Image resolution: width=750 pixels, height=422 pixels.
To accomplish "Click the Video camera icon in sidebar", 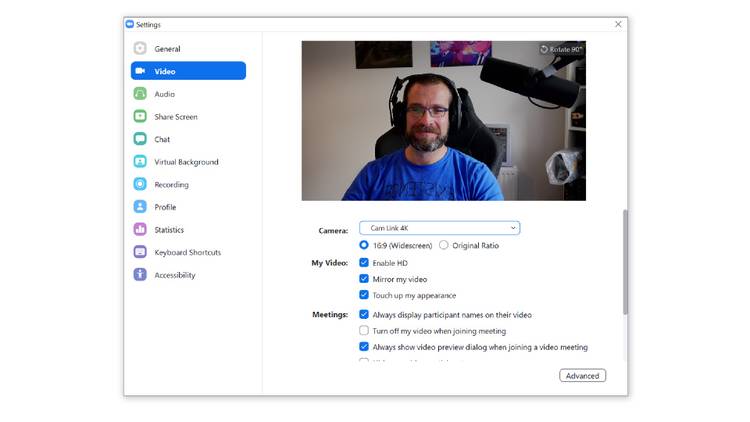I will (140, 71).
